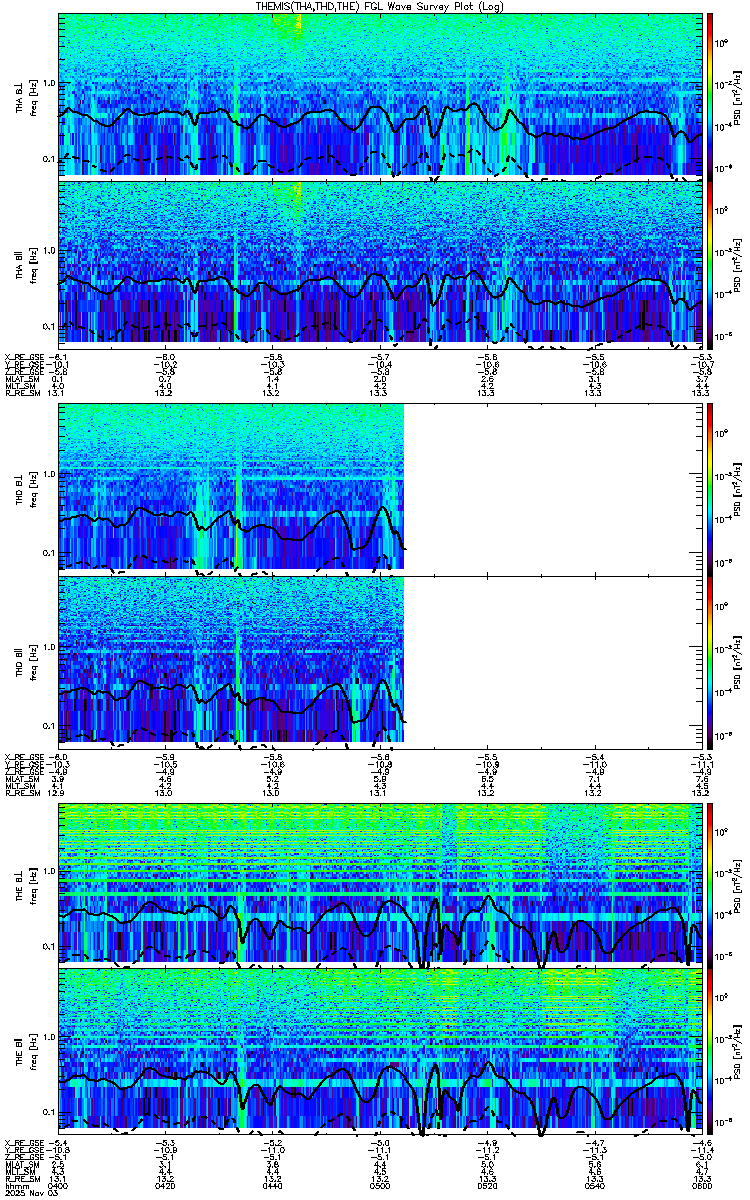
Task: Click the X_RE_GSE row label under the THA panels
Action: tap(22, 357)
